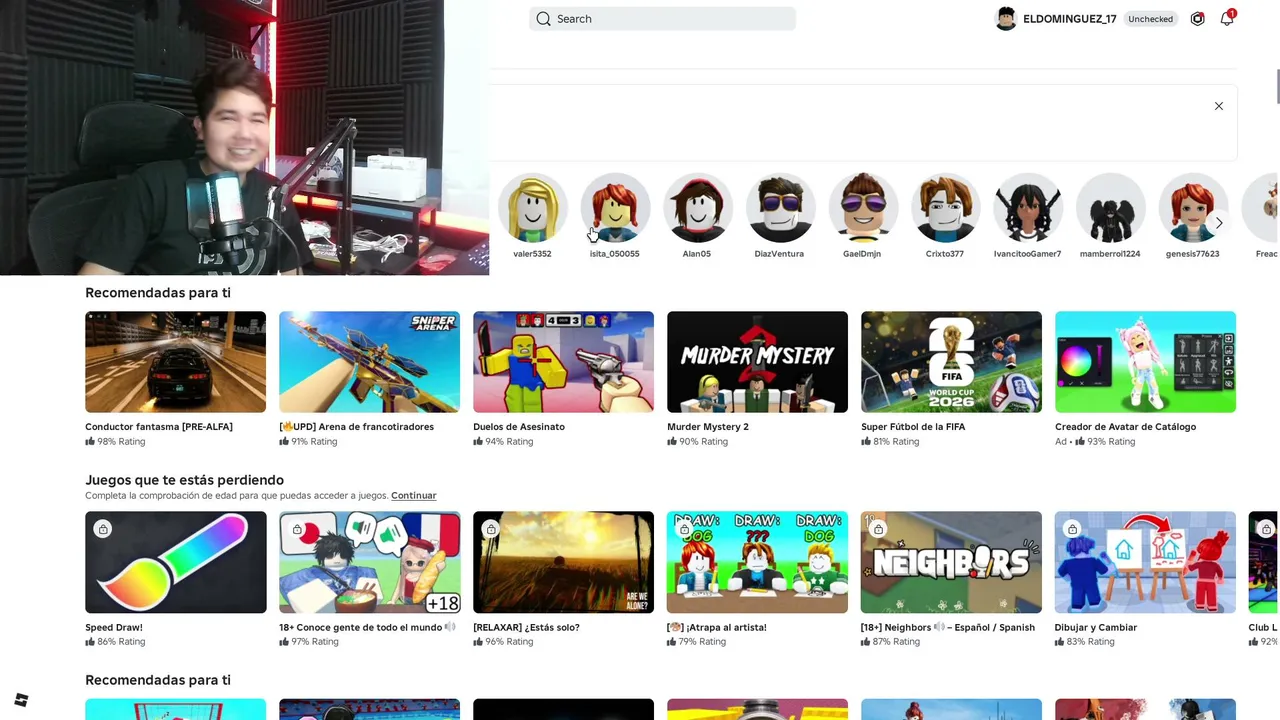Image resolution: width=1280 pixels, height=720 pixels.
Task: Click the magnifier icon in the search bar
Action: [543, 19]
